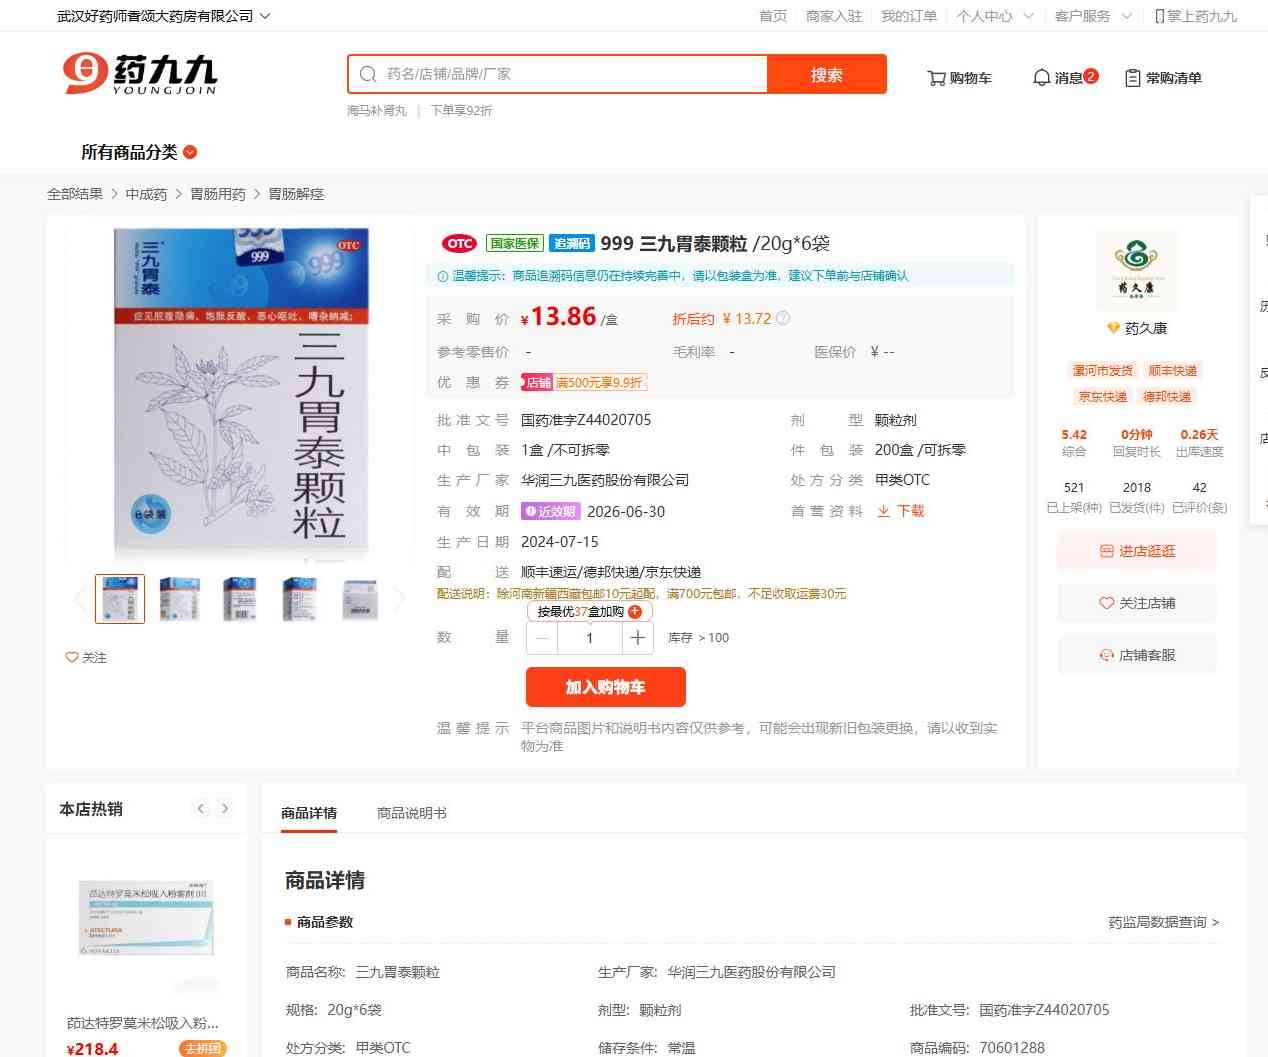Expand the 个人中心 dropdown
Image resolution: width=1268 pixels, height=1057 pixels.
tap(995, 16)
